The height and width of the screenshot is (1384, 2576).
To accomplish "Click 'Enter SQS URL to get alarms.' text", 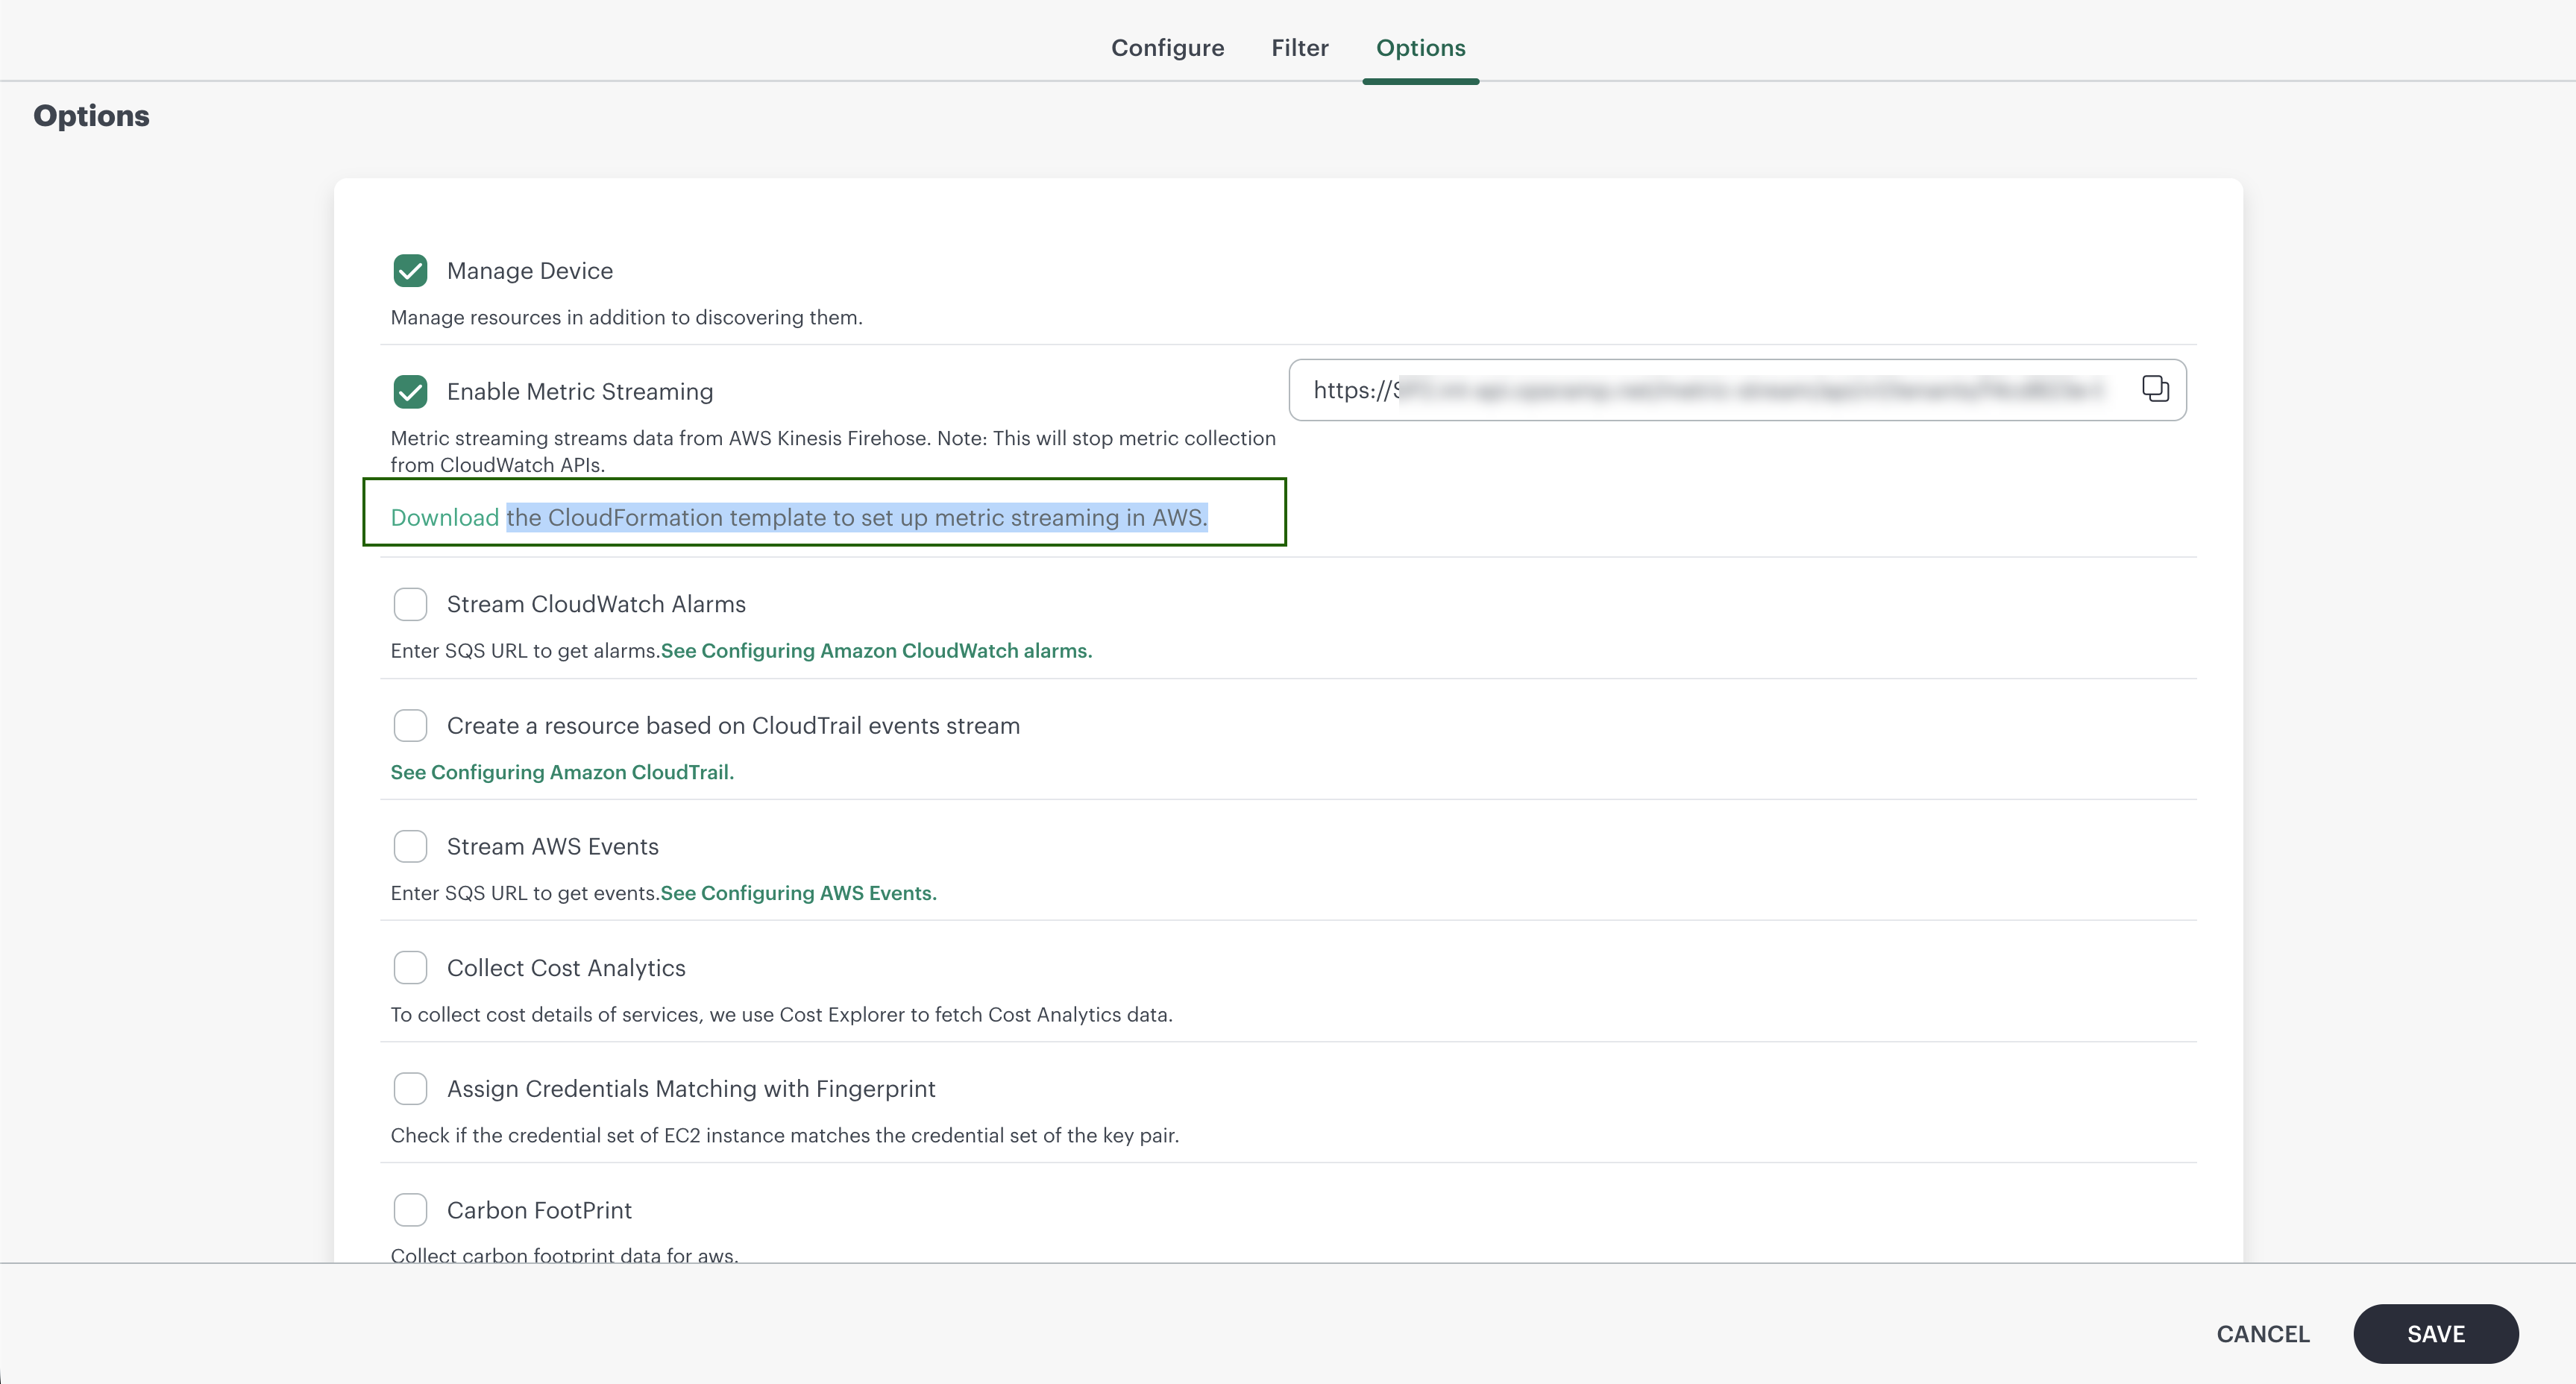I will [x=525, y=651].
